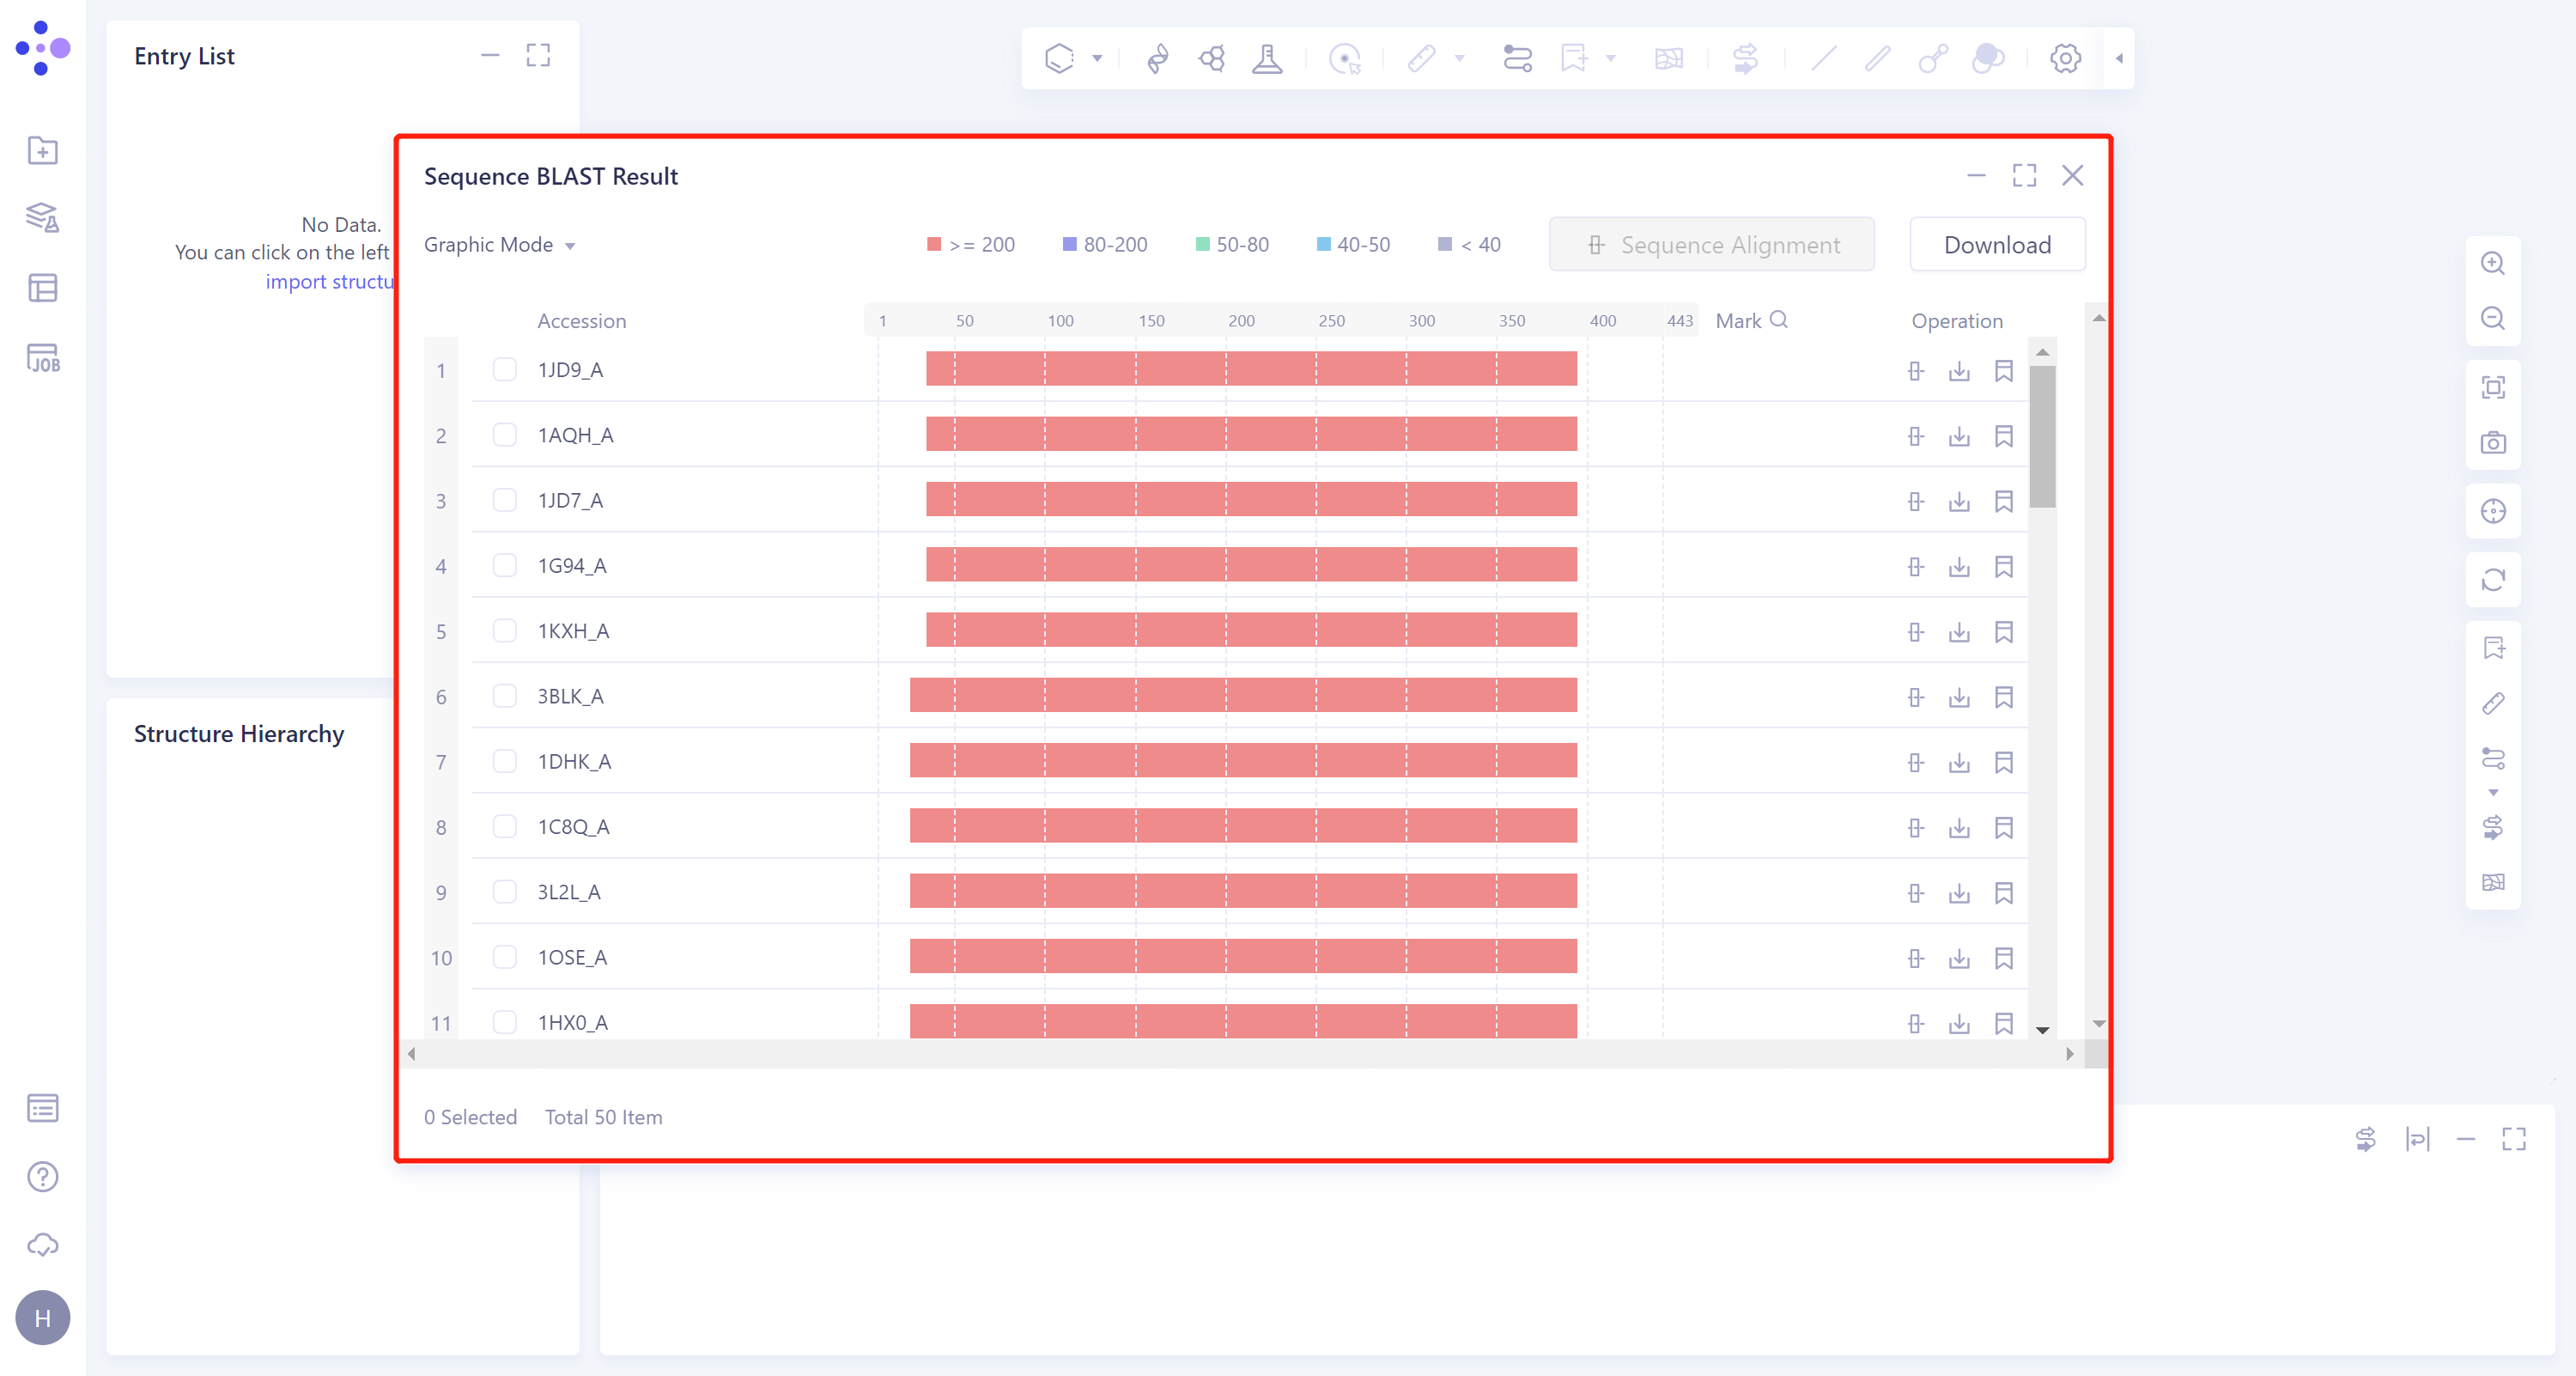Image resolution: width=2576 pixels, height=1376 pixels.
Task: Click the JOB icon in left sidebar
Action: [x=42, y=358]
